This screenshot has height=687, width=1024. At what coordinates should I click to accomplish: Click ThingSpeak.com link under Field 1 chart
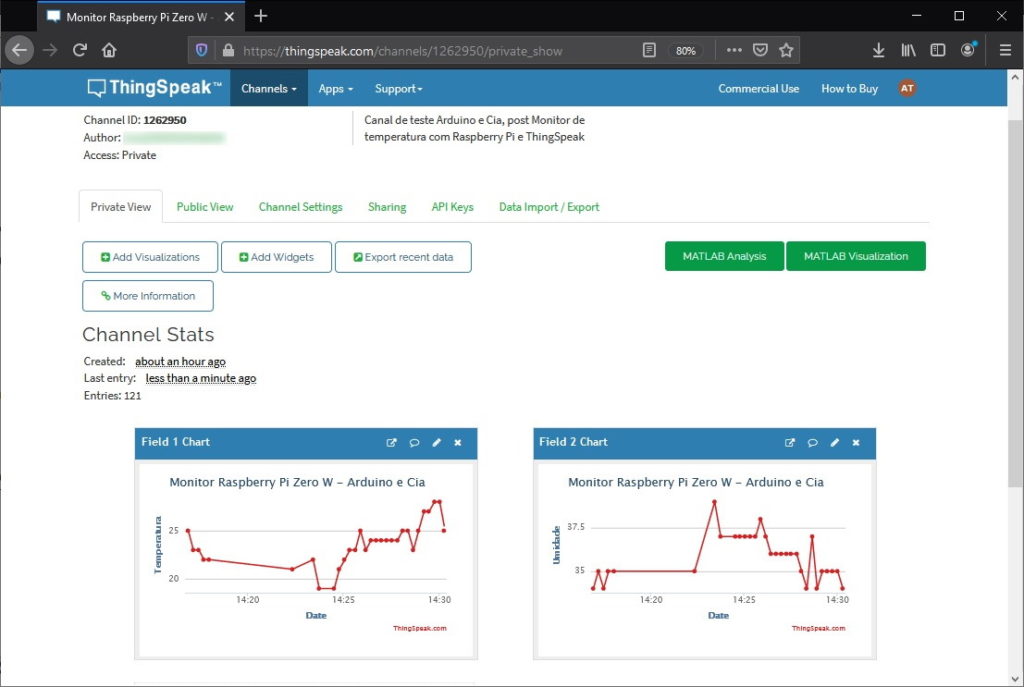point(419,628)
